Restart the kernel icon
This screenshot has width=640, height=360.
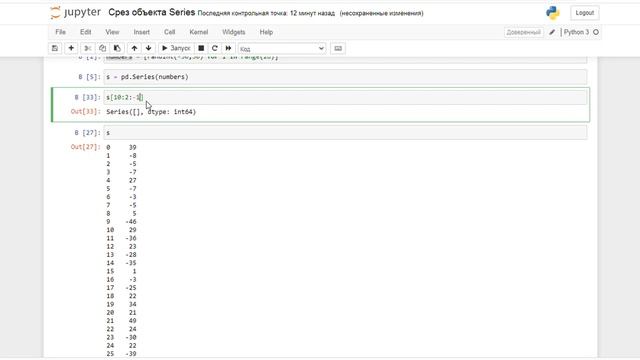(215, 48)
